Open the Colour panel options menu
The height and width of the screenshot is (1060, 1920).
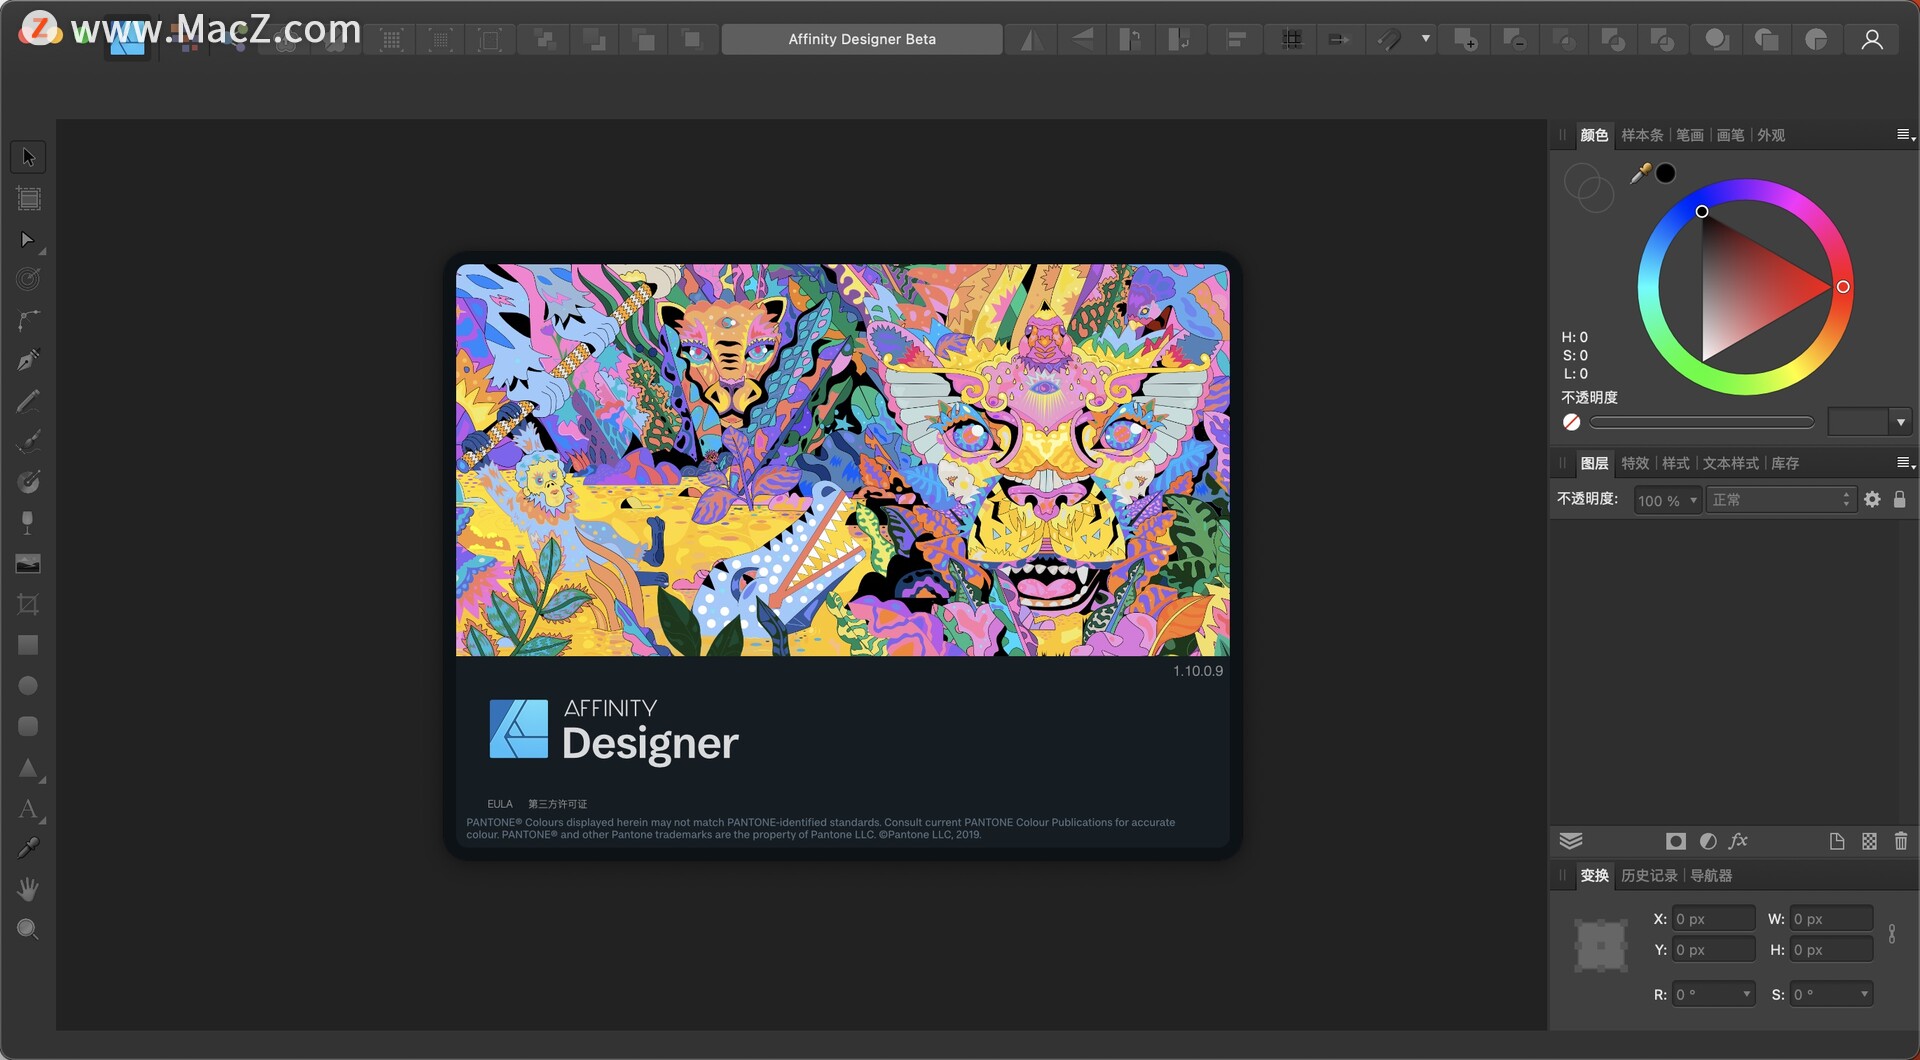1905,135
